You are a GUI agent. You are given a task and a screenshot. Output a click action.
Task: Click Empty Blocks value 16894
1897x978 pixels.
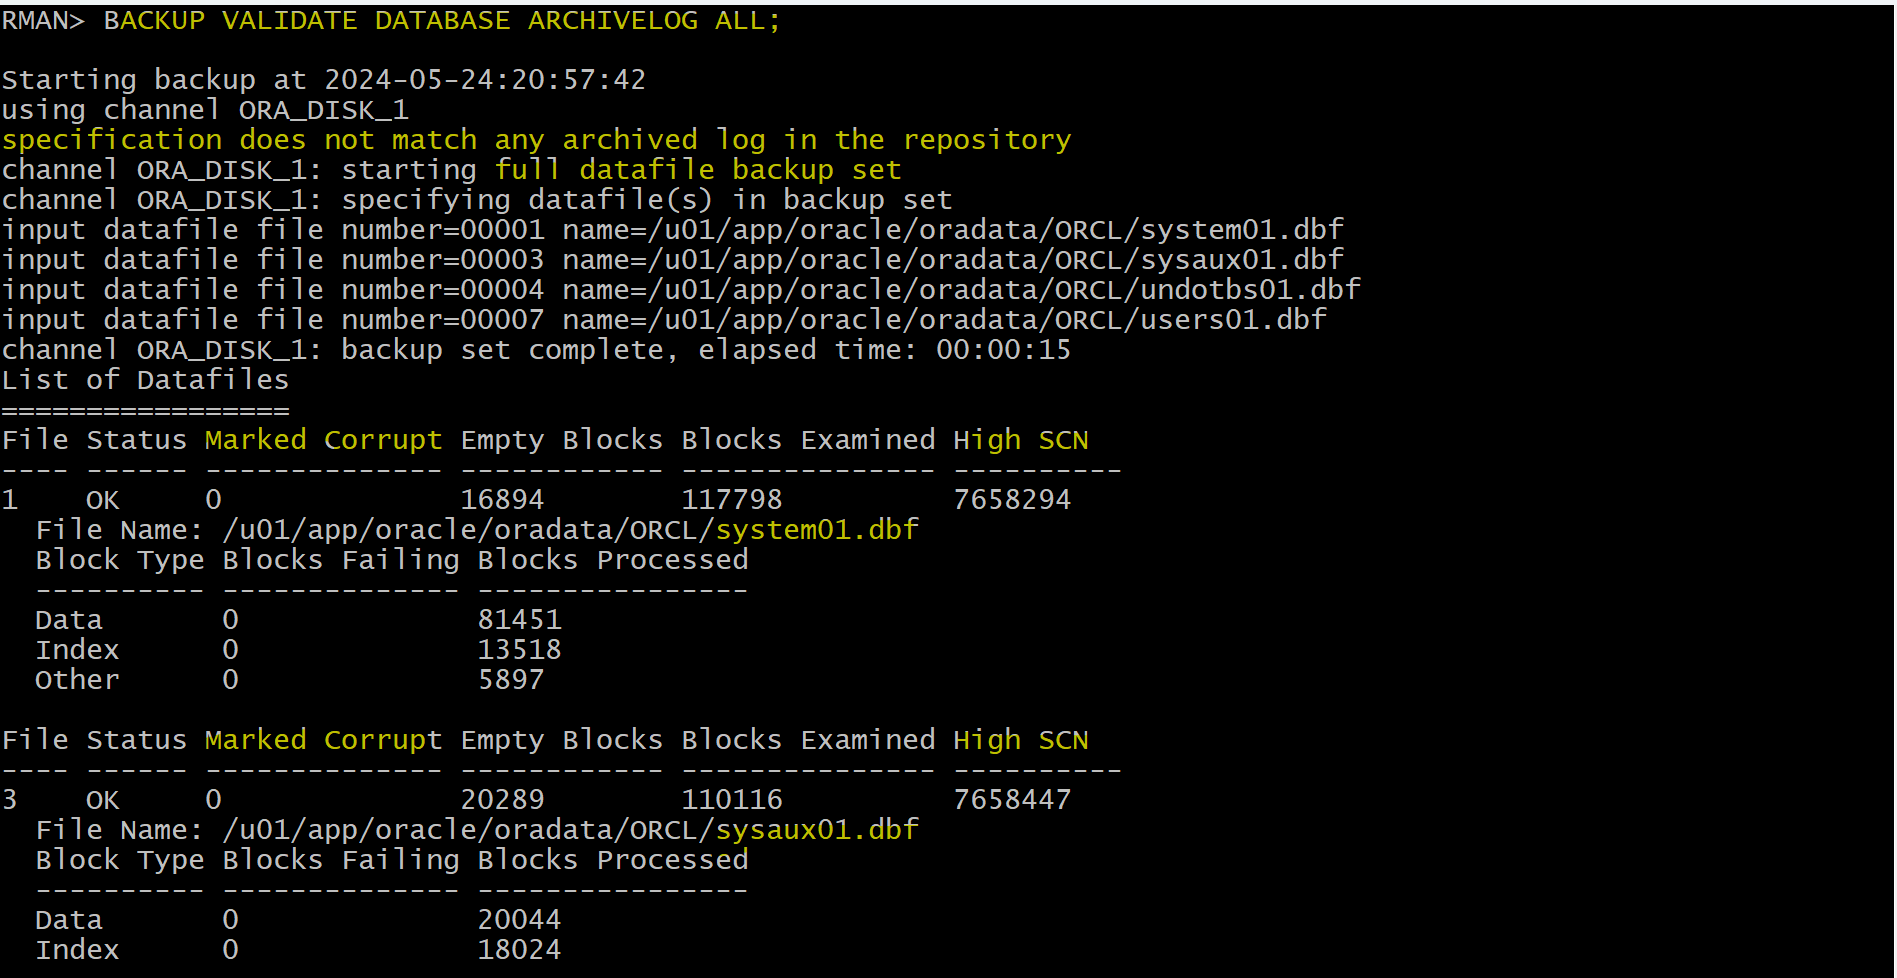(502, 500)
